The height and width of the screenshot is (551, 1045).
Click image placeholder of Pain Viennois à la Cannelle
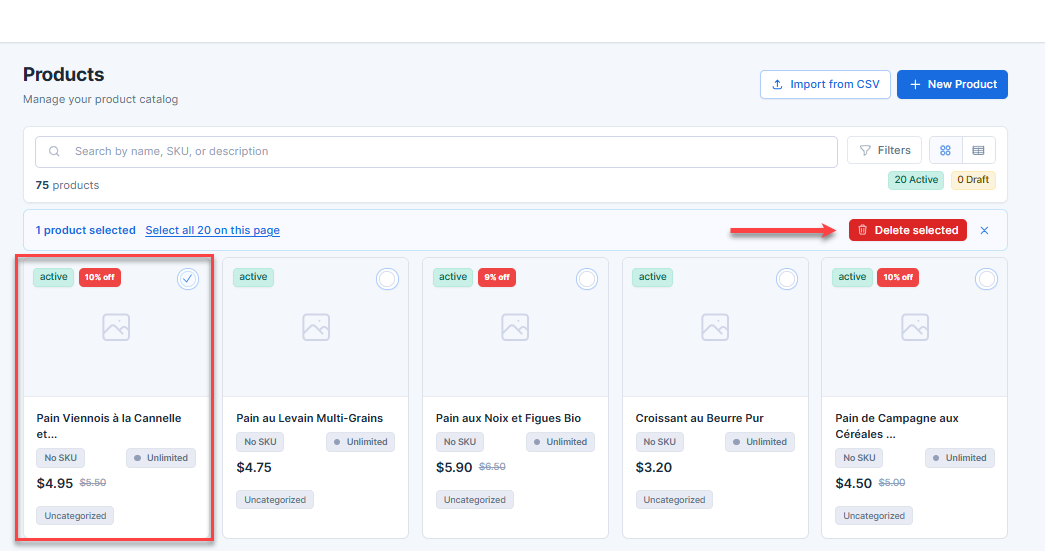point(116,327)
